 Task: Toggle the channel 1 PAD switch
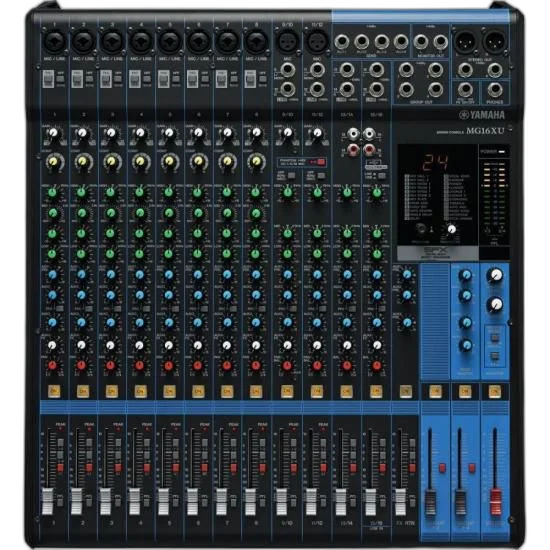coord(48,79)
